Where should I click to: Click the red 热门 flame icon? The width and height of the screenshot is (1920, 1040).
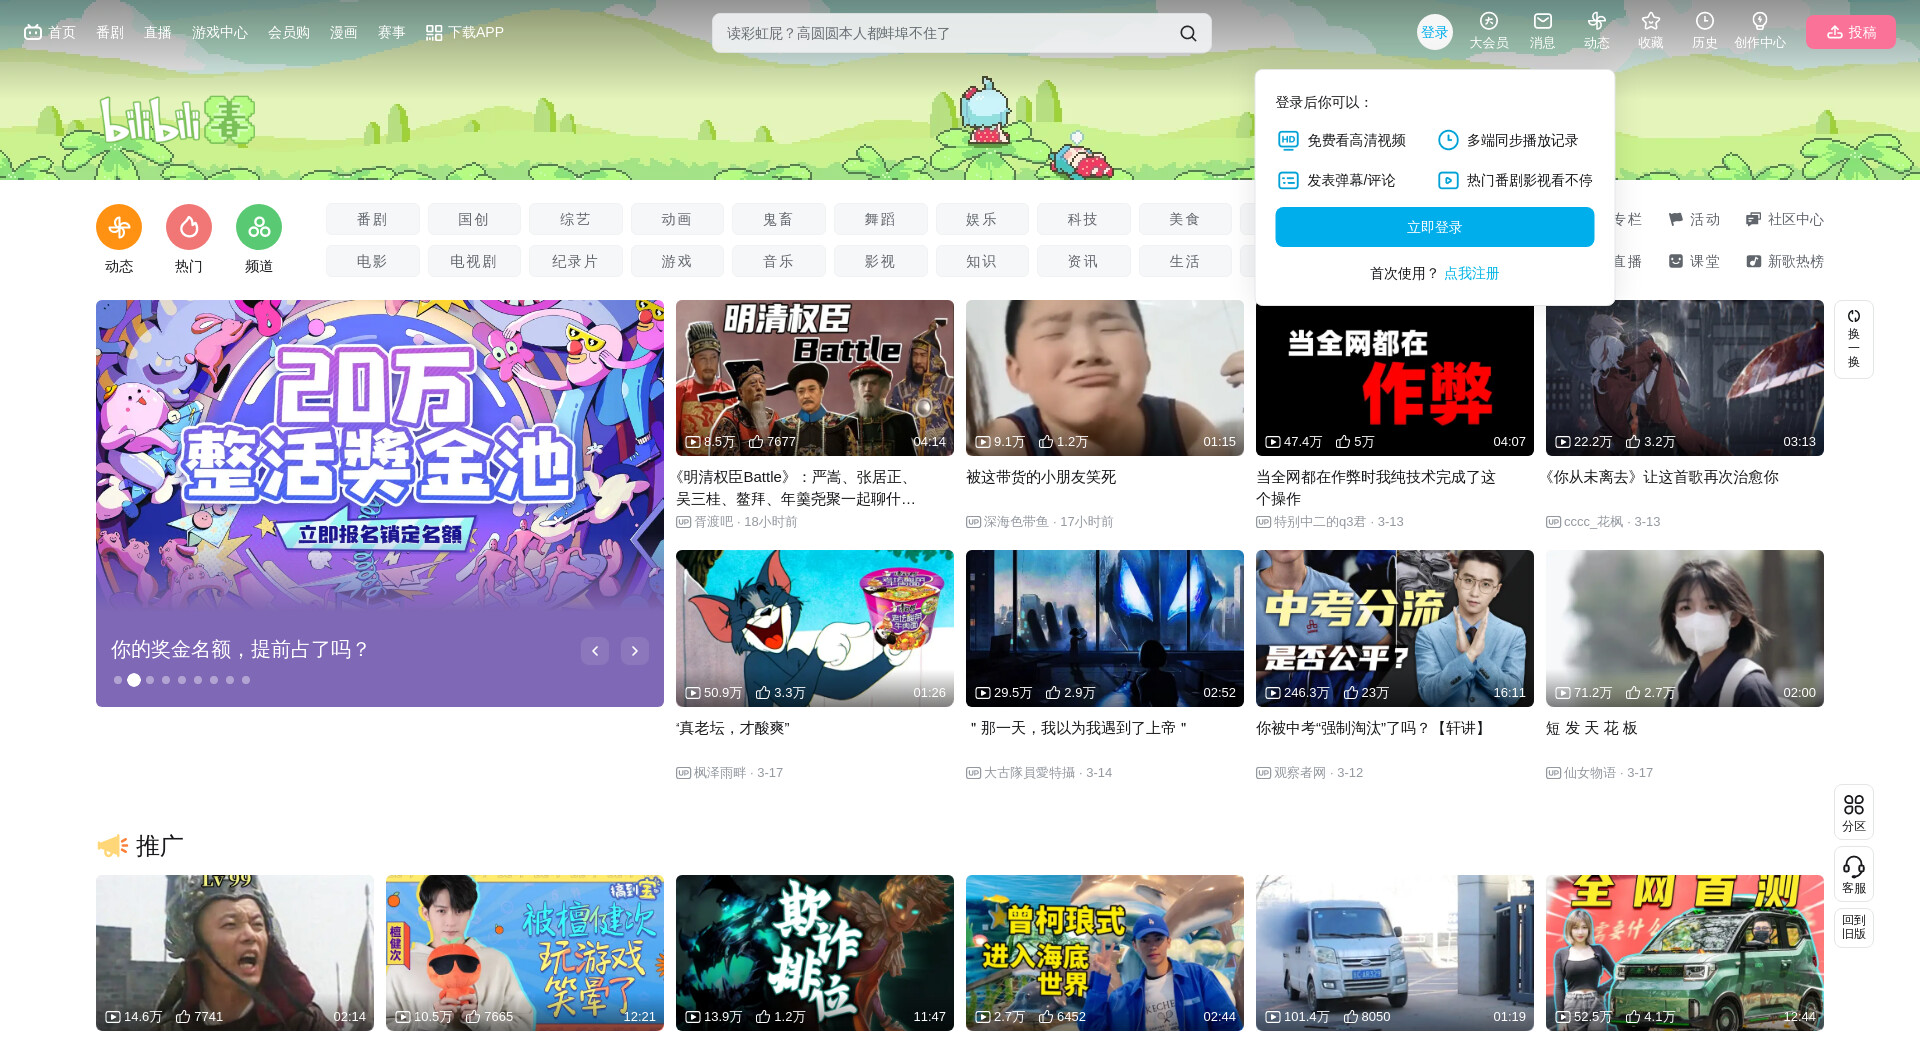pyautogui.click(x=189, y=228)
